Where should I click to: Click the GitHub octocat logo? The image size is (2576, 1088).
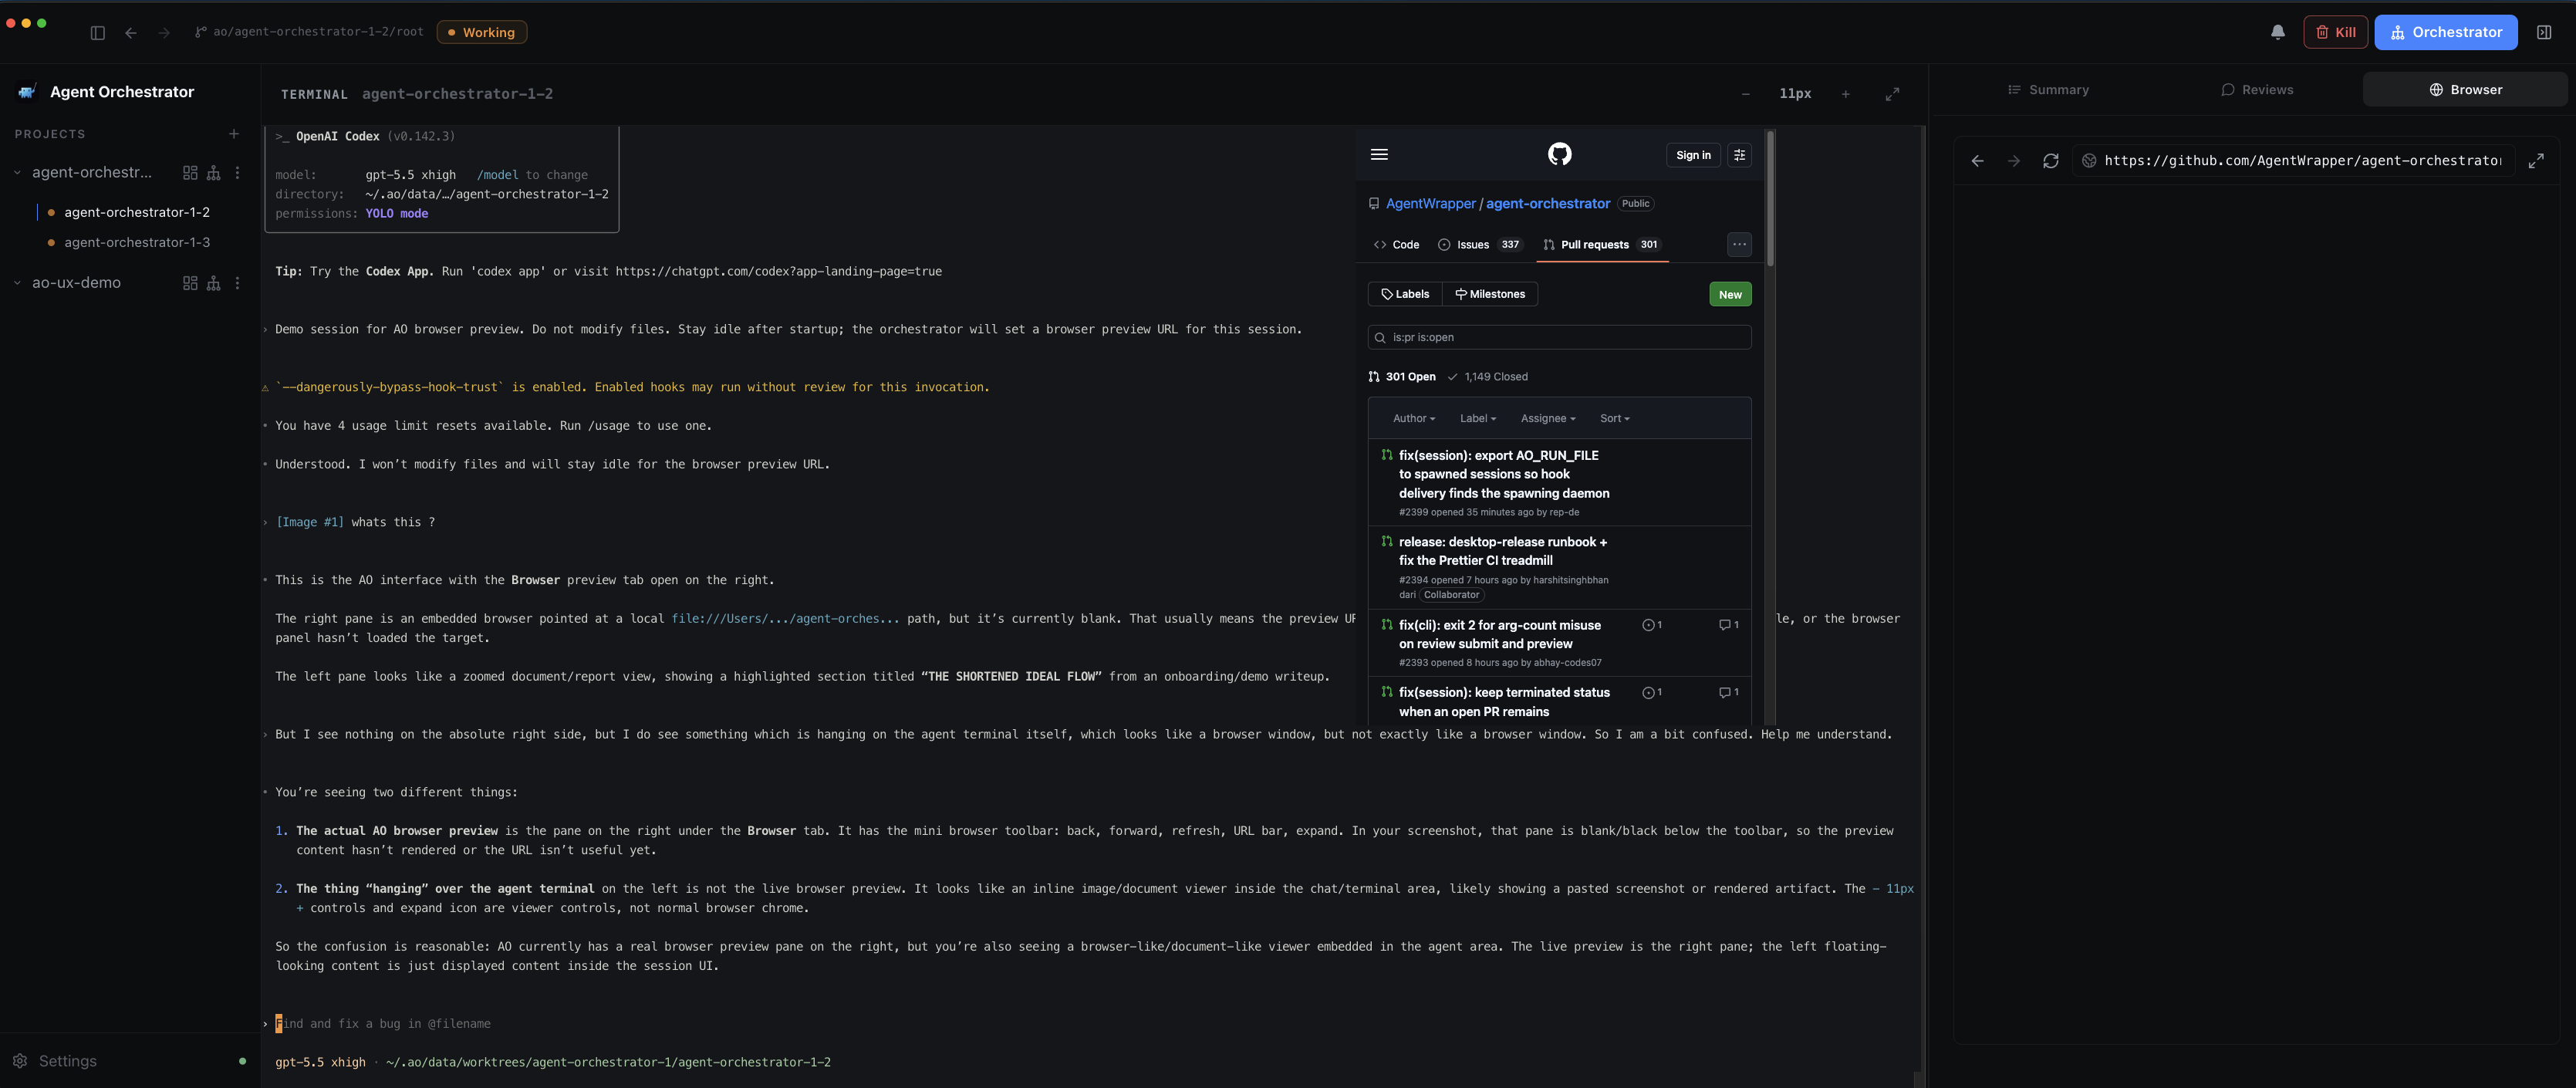pyautogui.click(x=1559, y=154)
